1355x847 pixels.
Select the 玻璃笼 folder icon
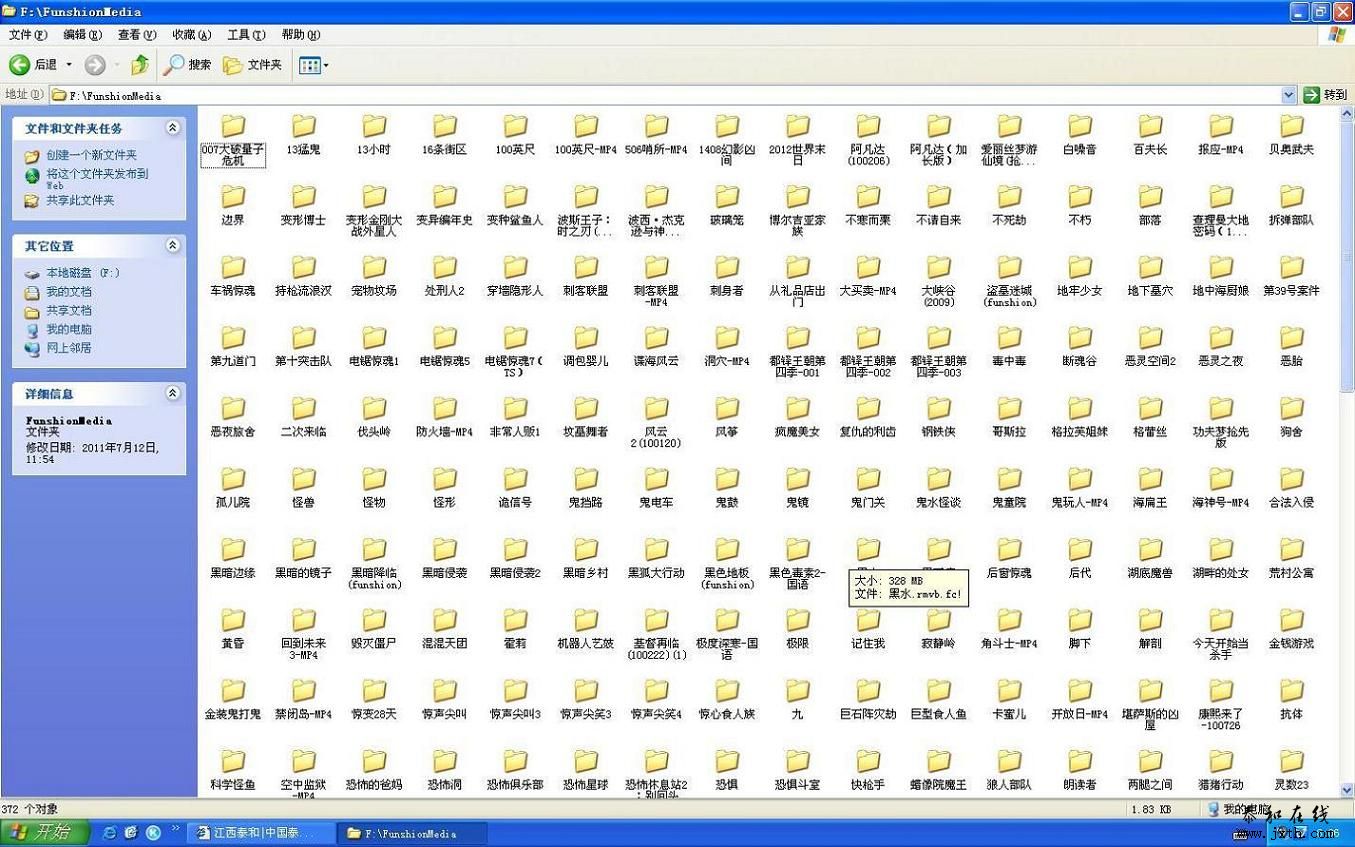click(x=727, y=196)
